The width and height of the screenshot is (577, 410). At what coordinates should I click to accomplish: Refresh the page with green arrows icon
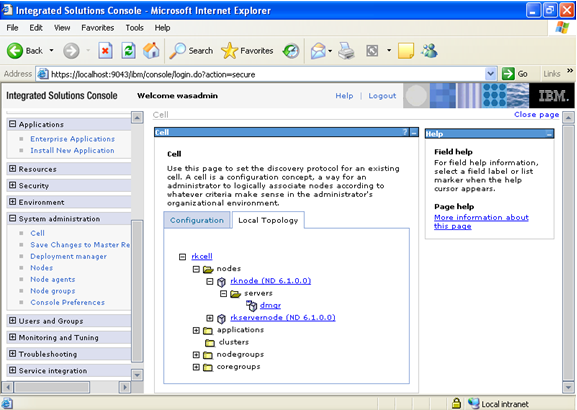tap(128, 50)
